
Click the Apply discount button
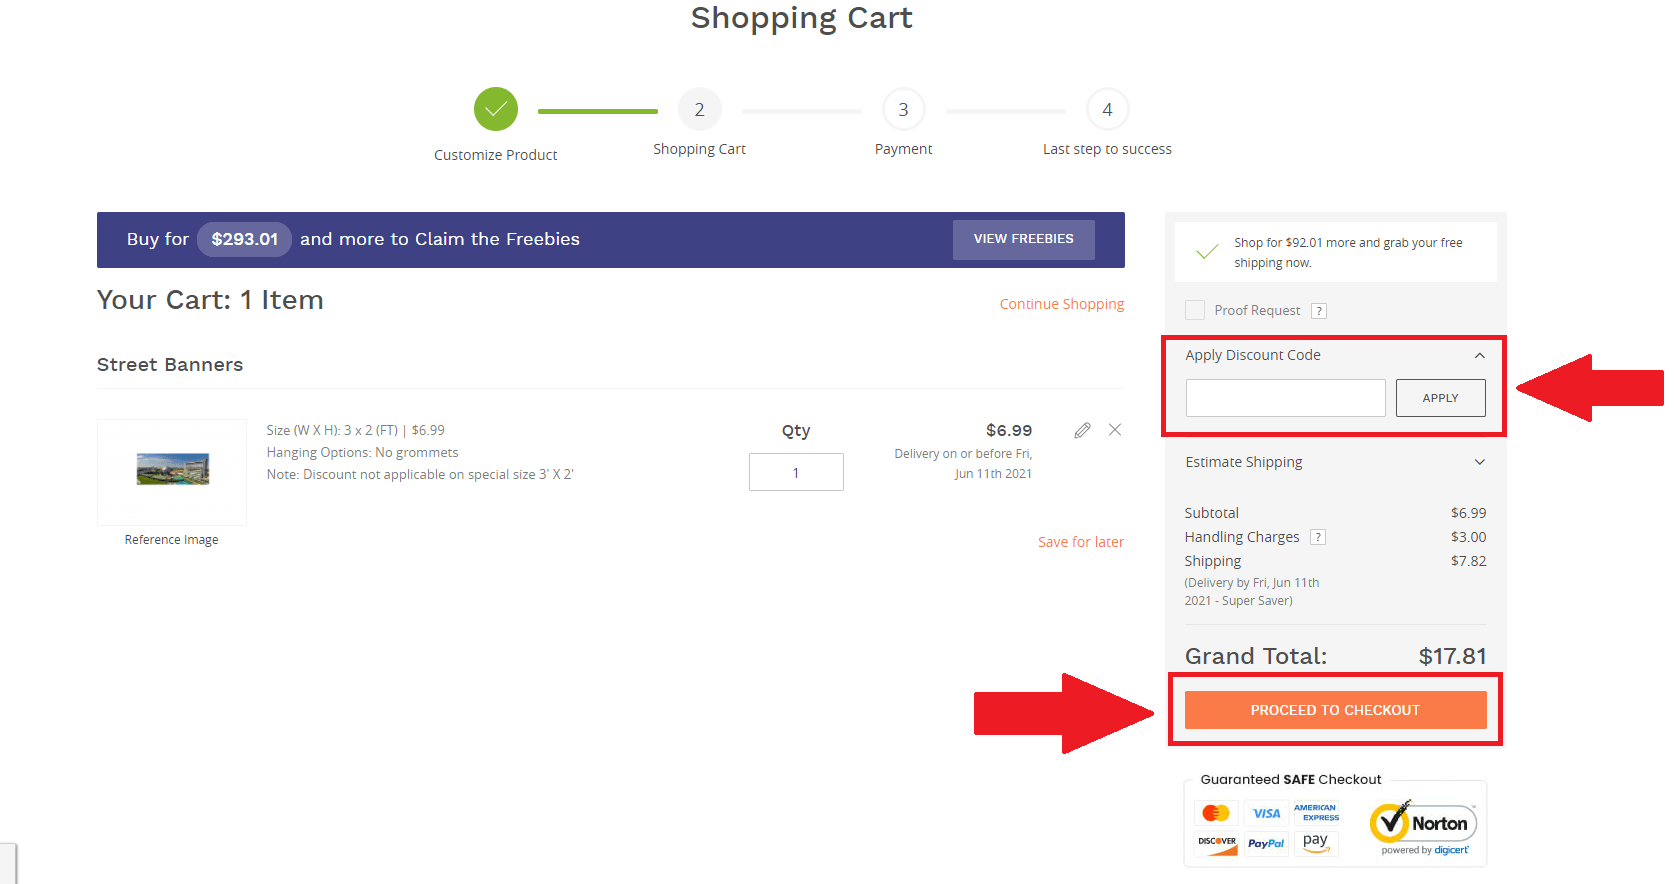[1440, 398]
